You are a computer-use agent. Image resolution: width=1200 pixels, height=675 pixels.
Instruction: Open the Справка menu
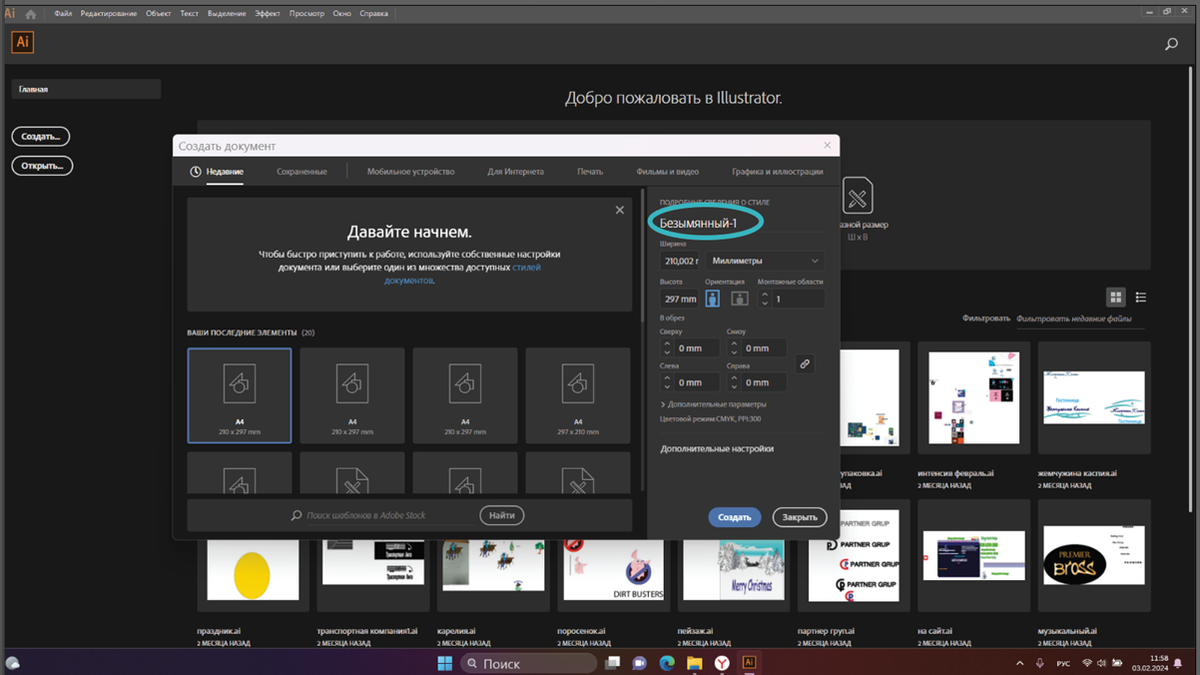[x=374, y=14]
